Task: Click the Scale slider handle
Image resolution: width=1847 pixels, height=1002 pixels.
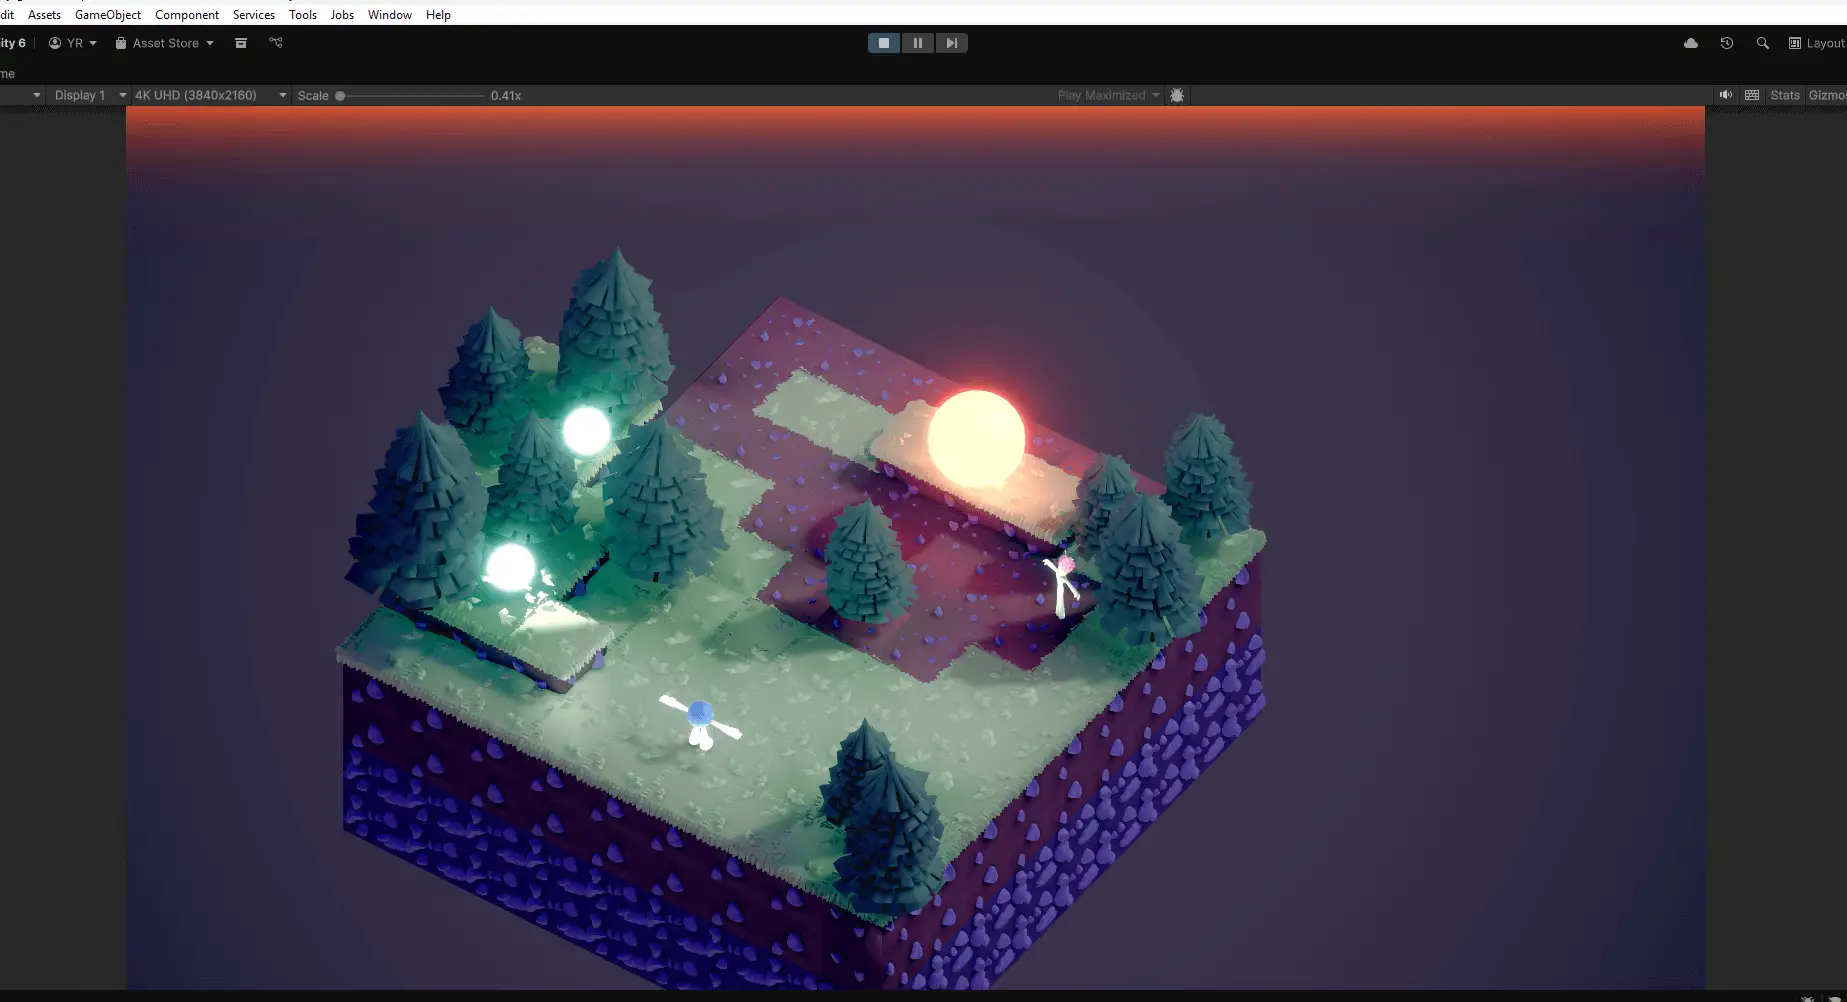Action: click(340, 96)
